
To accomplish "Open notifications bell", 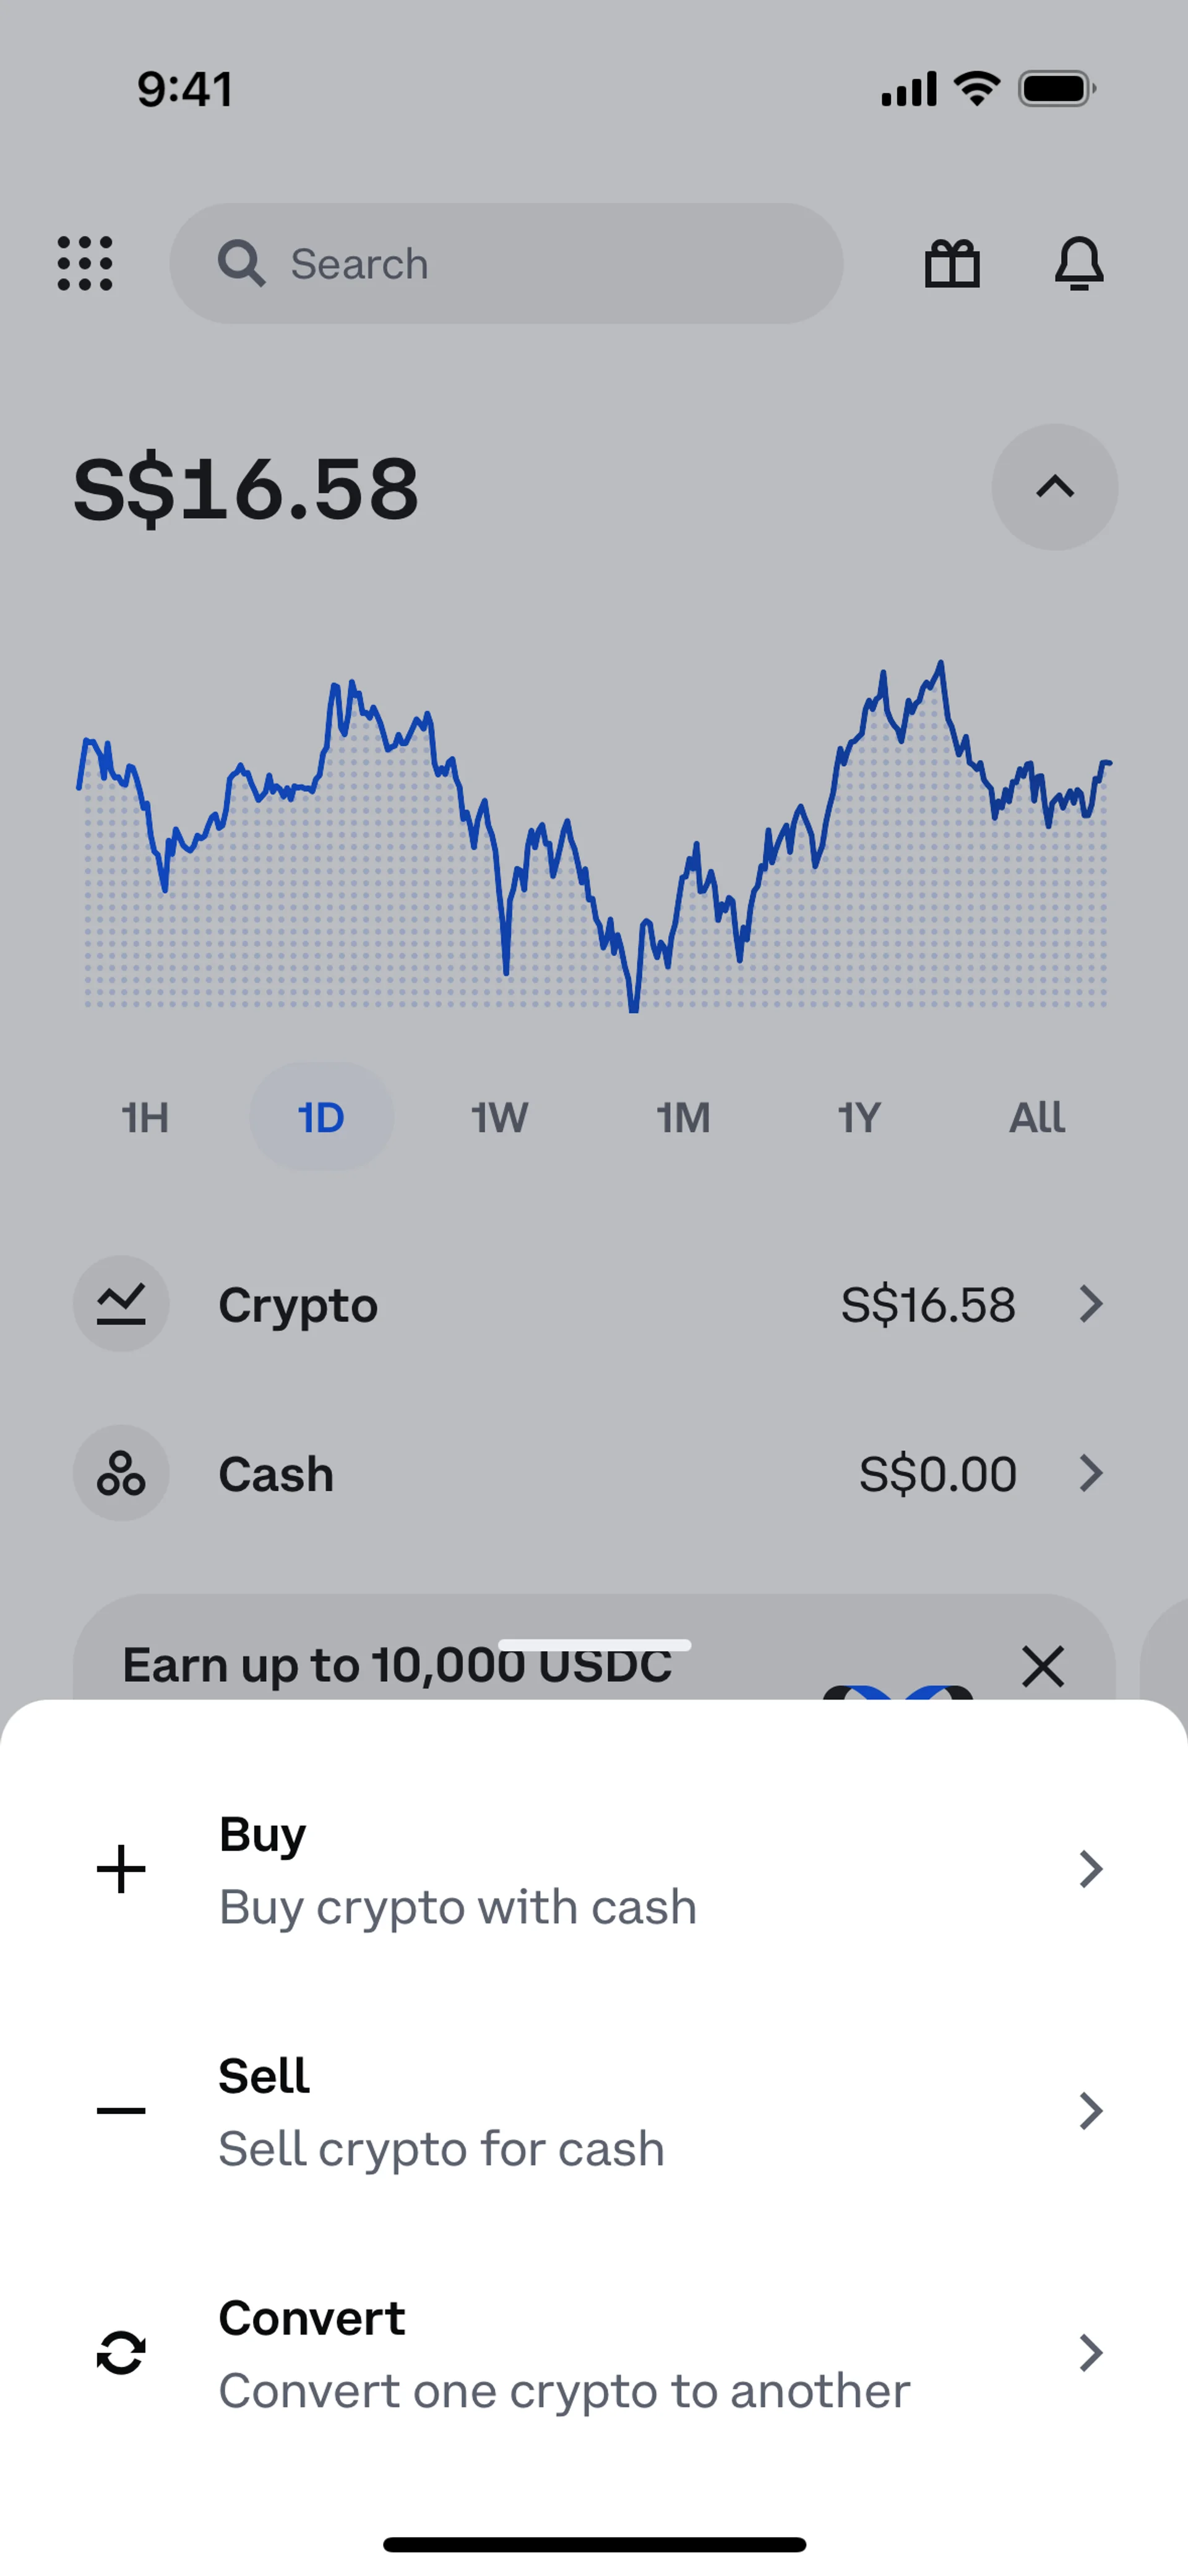I will [x=1079, y=264].
